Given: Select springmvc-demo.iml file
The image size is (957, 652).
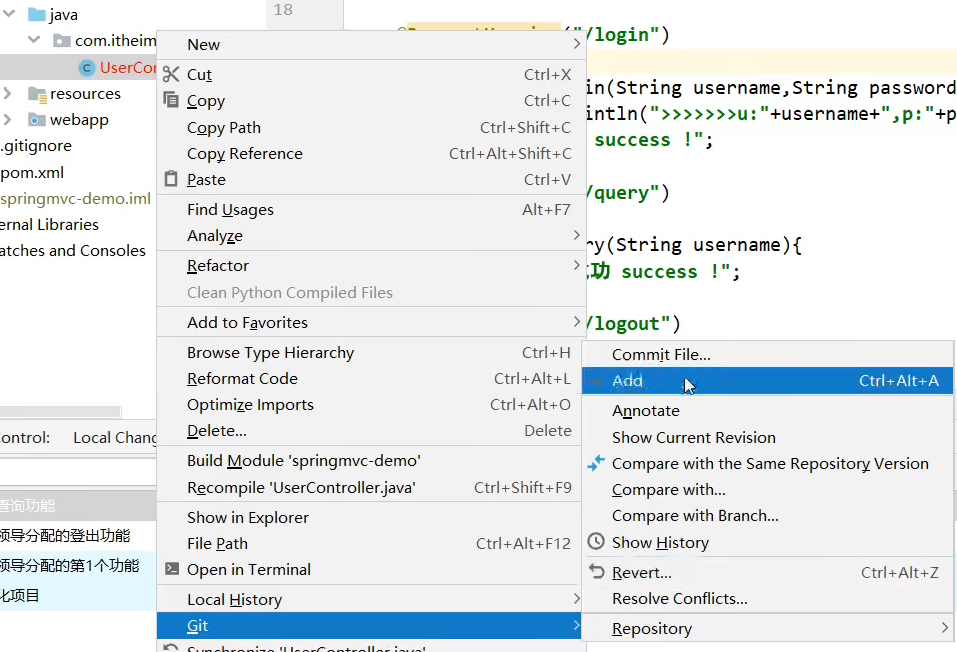Looking at the screenshot, I should click(x=75, y=199).
